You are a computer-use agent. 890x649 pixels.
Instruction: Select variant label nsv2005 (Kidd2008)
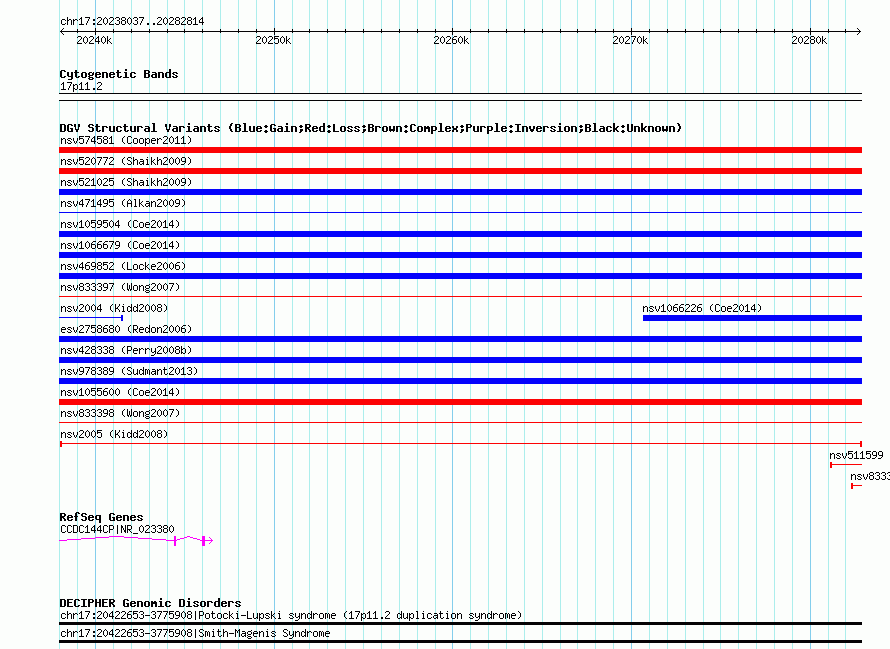pyautogui.click(x=114, y=434)
